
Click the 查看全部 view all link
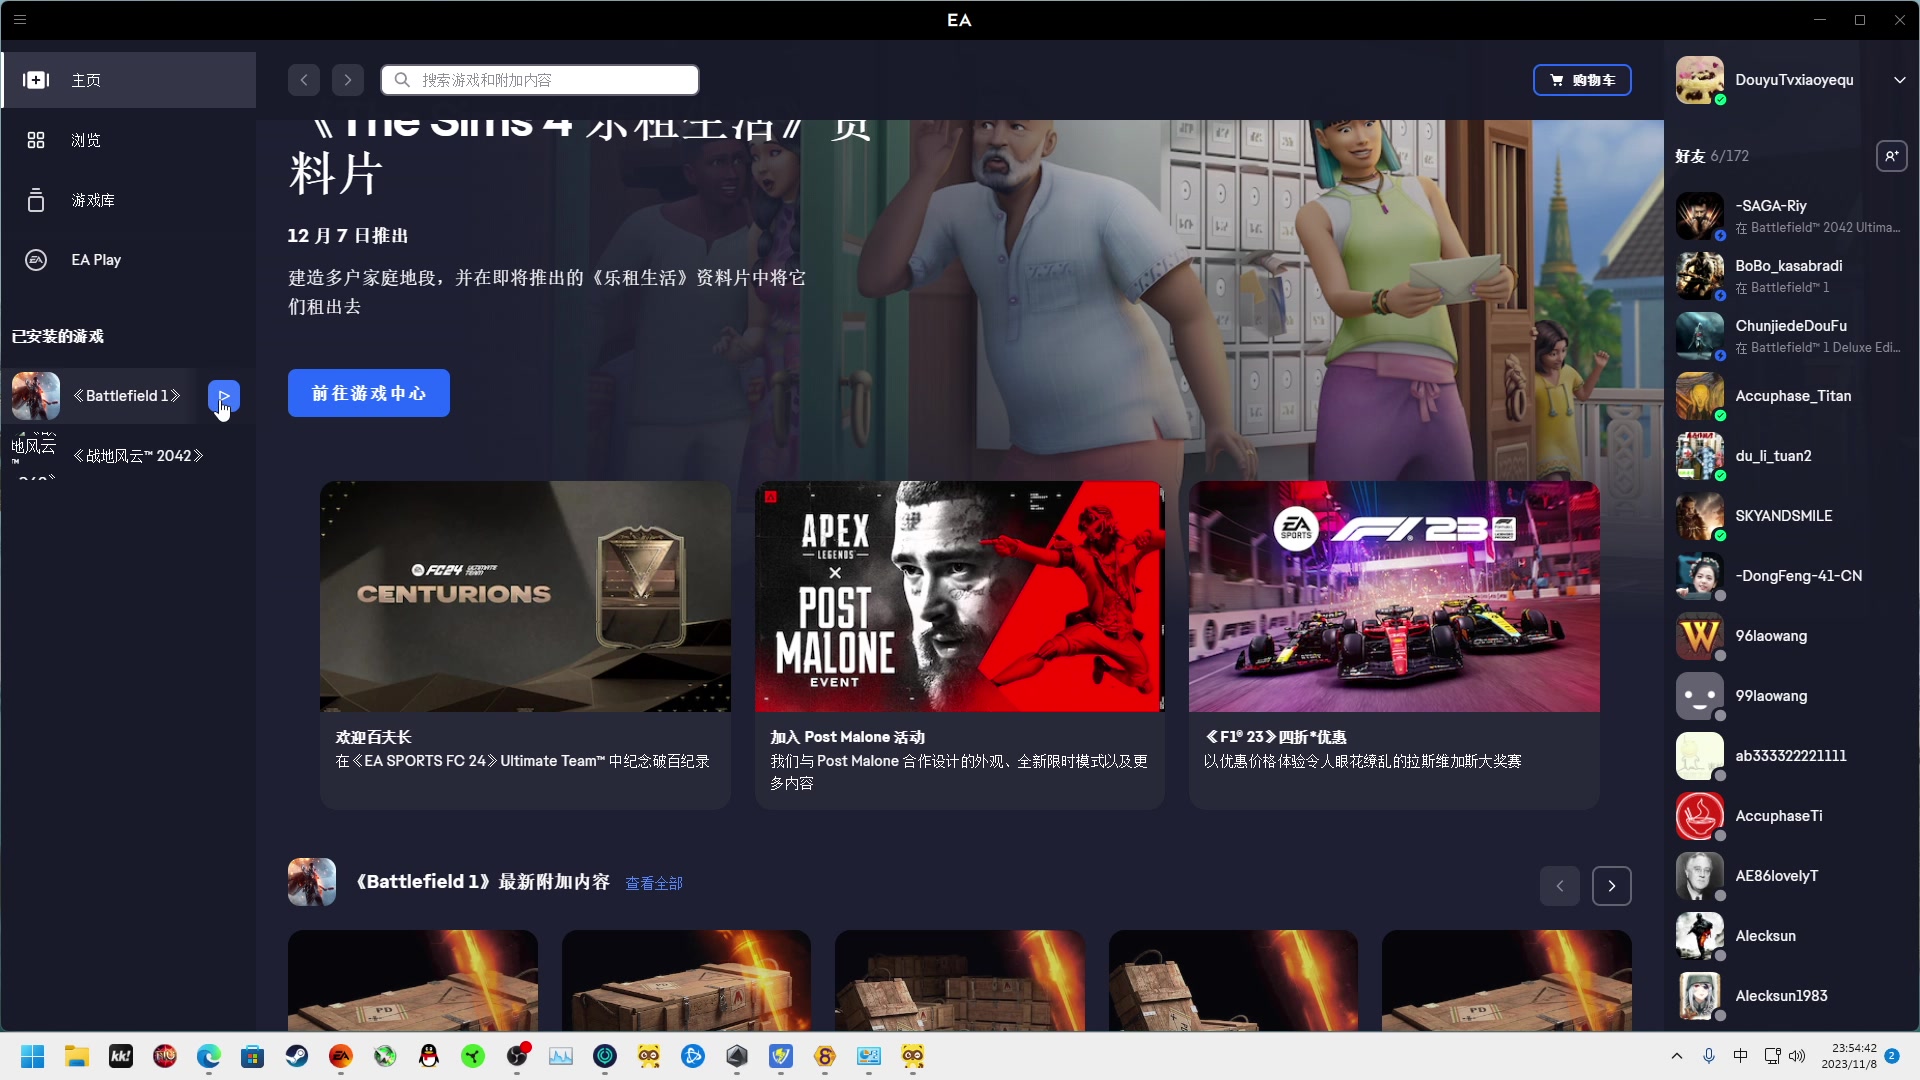click(654, 883)
